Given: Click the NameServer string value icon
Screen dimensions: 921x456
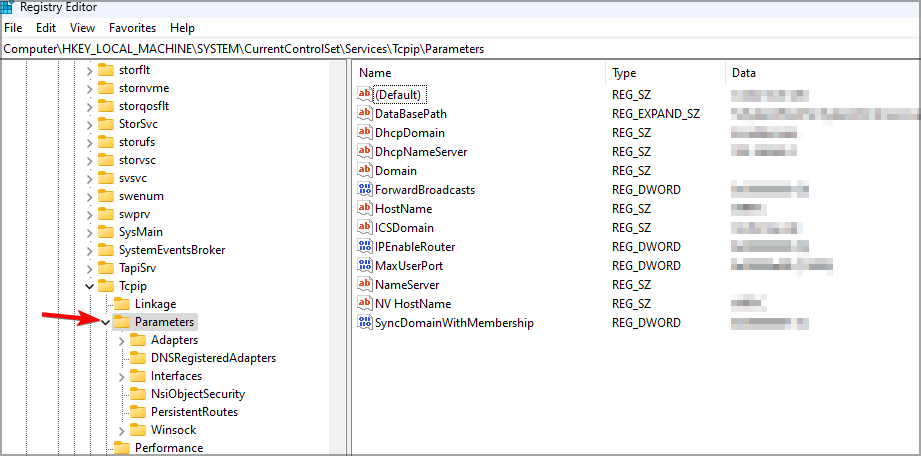Looking at the screenshot, I should tap(365, 284).
